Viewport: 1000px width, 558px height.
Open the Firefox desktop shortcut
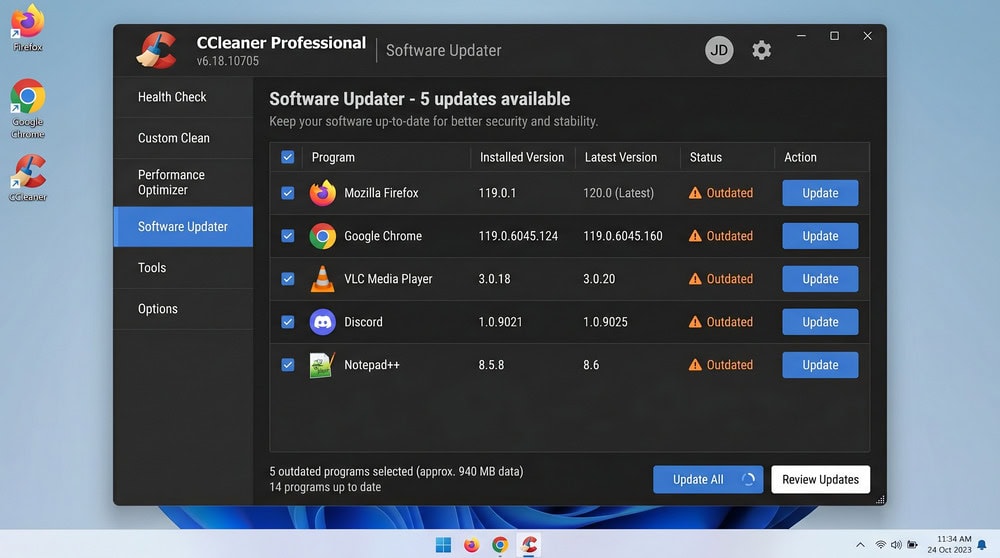click(27, 28)
